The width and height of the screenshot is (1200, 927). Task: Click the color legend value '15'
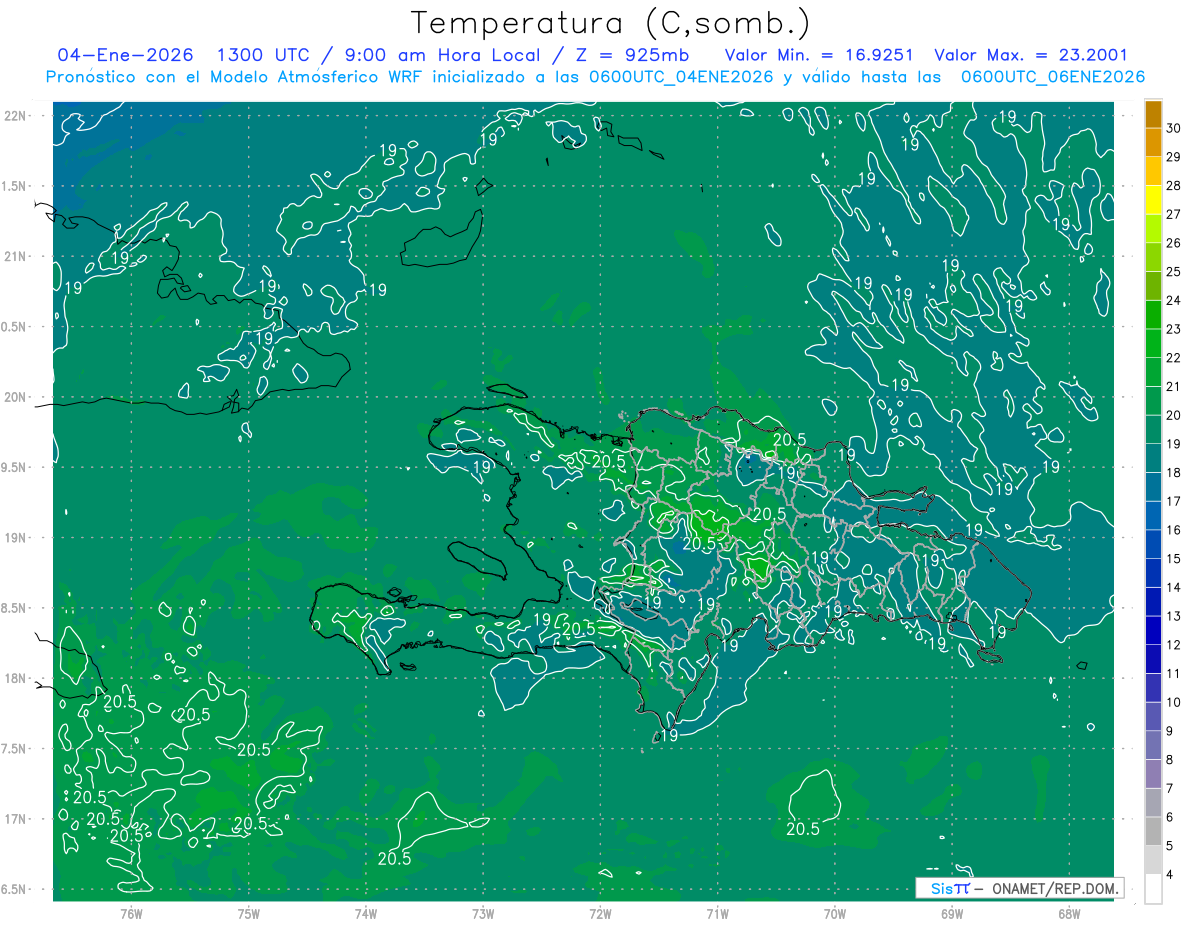click(x=1174, y=559)
